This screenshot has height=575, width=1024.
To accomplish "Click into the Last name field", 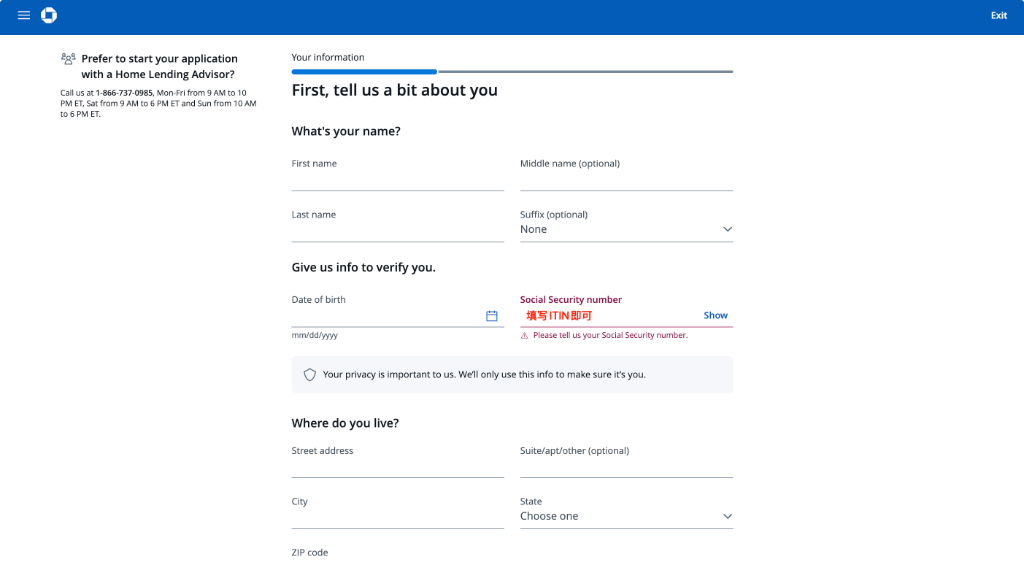I will pos(398,232).
